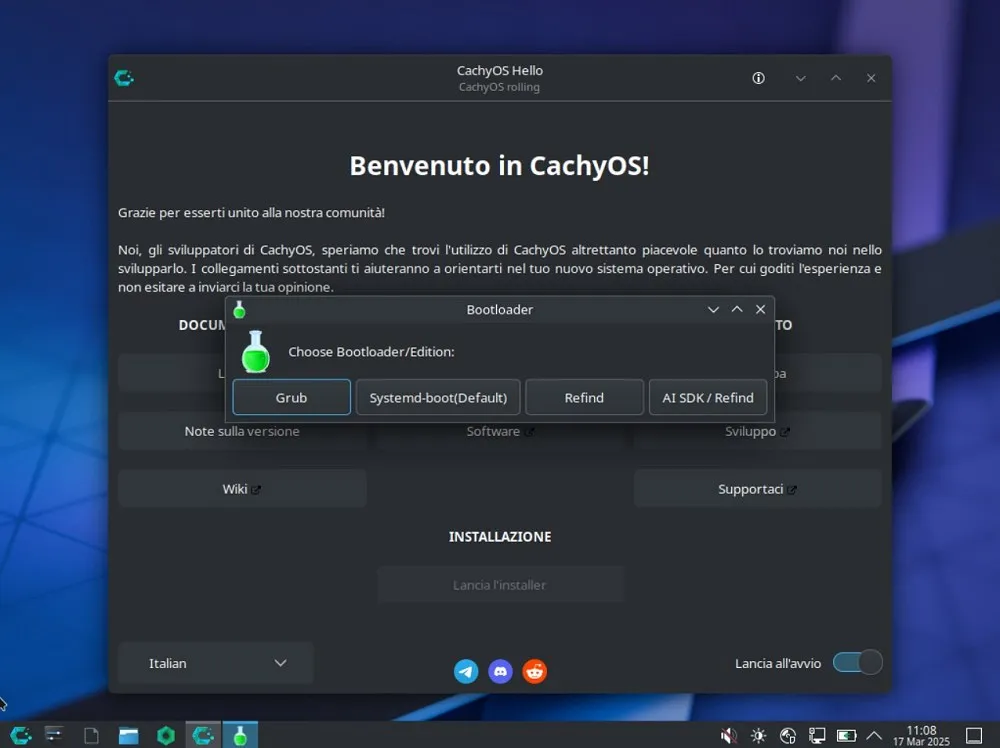This screenshot has width=1000, height=748.
Task: Select the Grub bootloader option
Action: click(x=291, y=397)
